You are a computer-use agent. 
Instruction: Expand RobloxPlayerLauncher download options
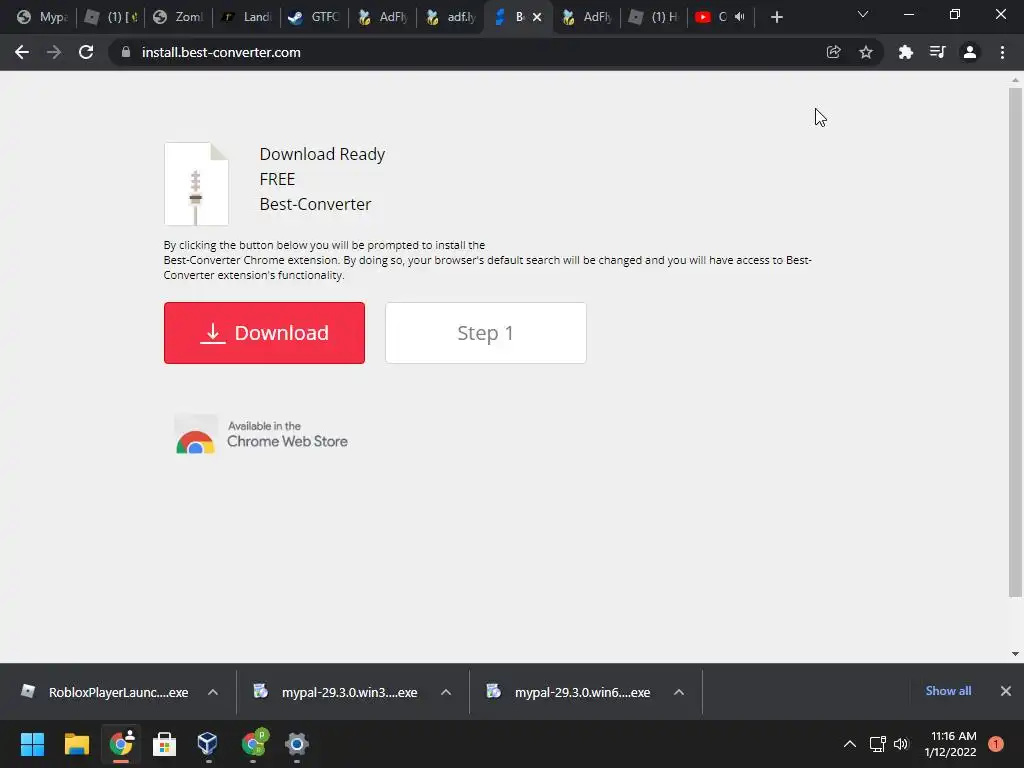[213, 692]
